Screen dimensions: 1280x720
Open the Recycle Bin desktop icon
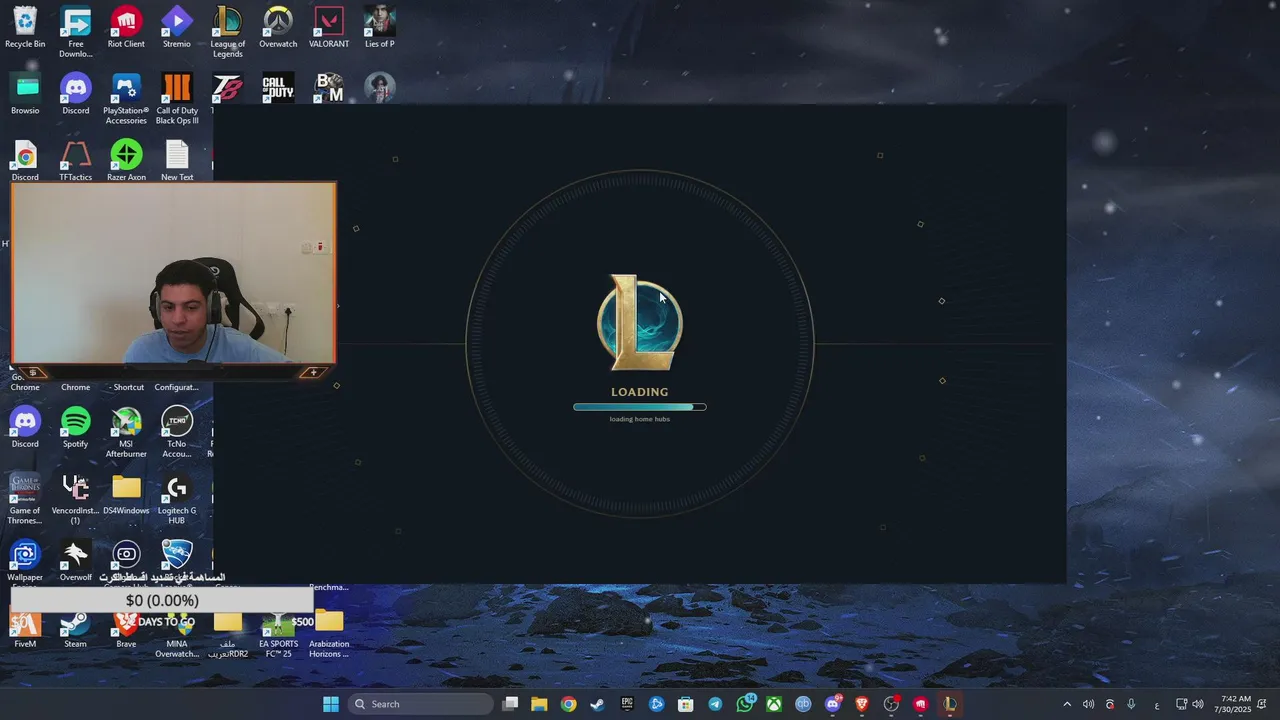click(25, 27)
